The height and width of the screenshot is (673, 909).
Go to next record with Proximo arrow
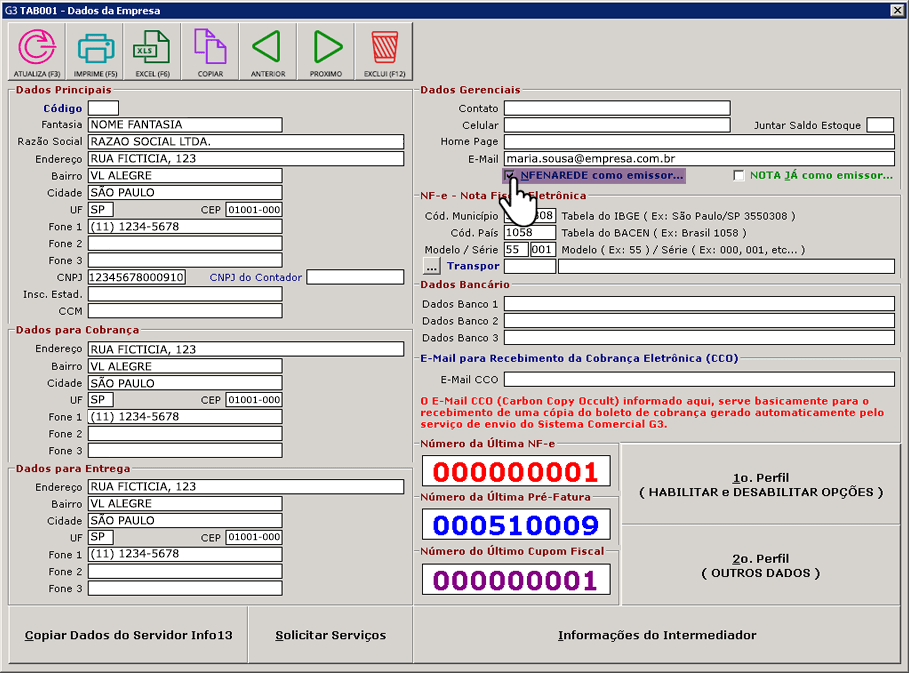point(326,51)
